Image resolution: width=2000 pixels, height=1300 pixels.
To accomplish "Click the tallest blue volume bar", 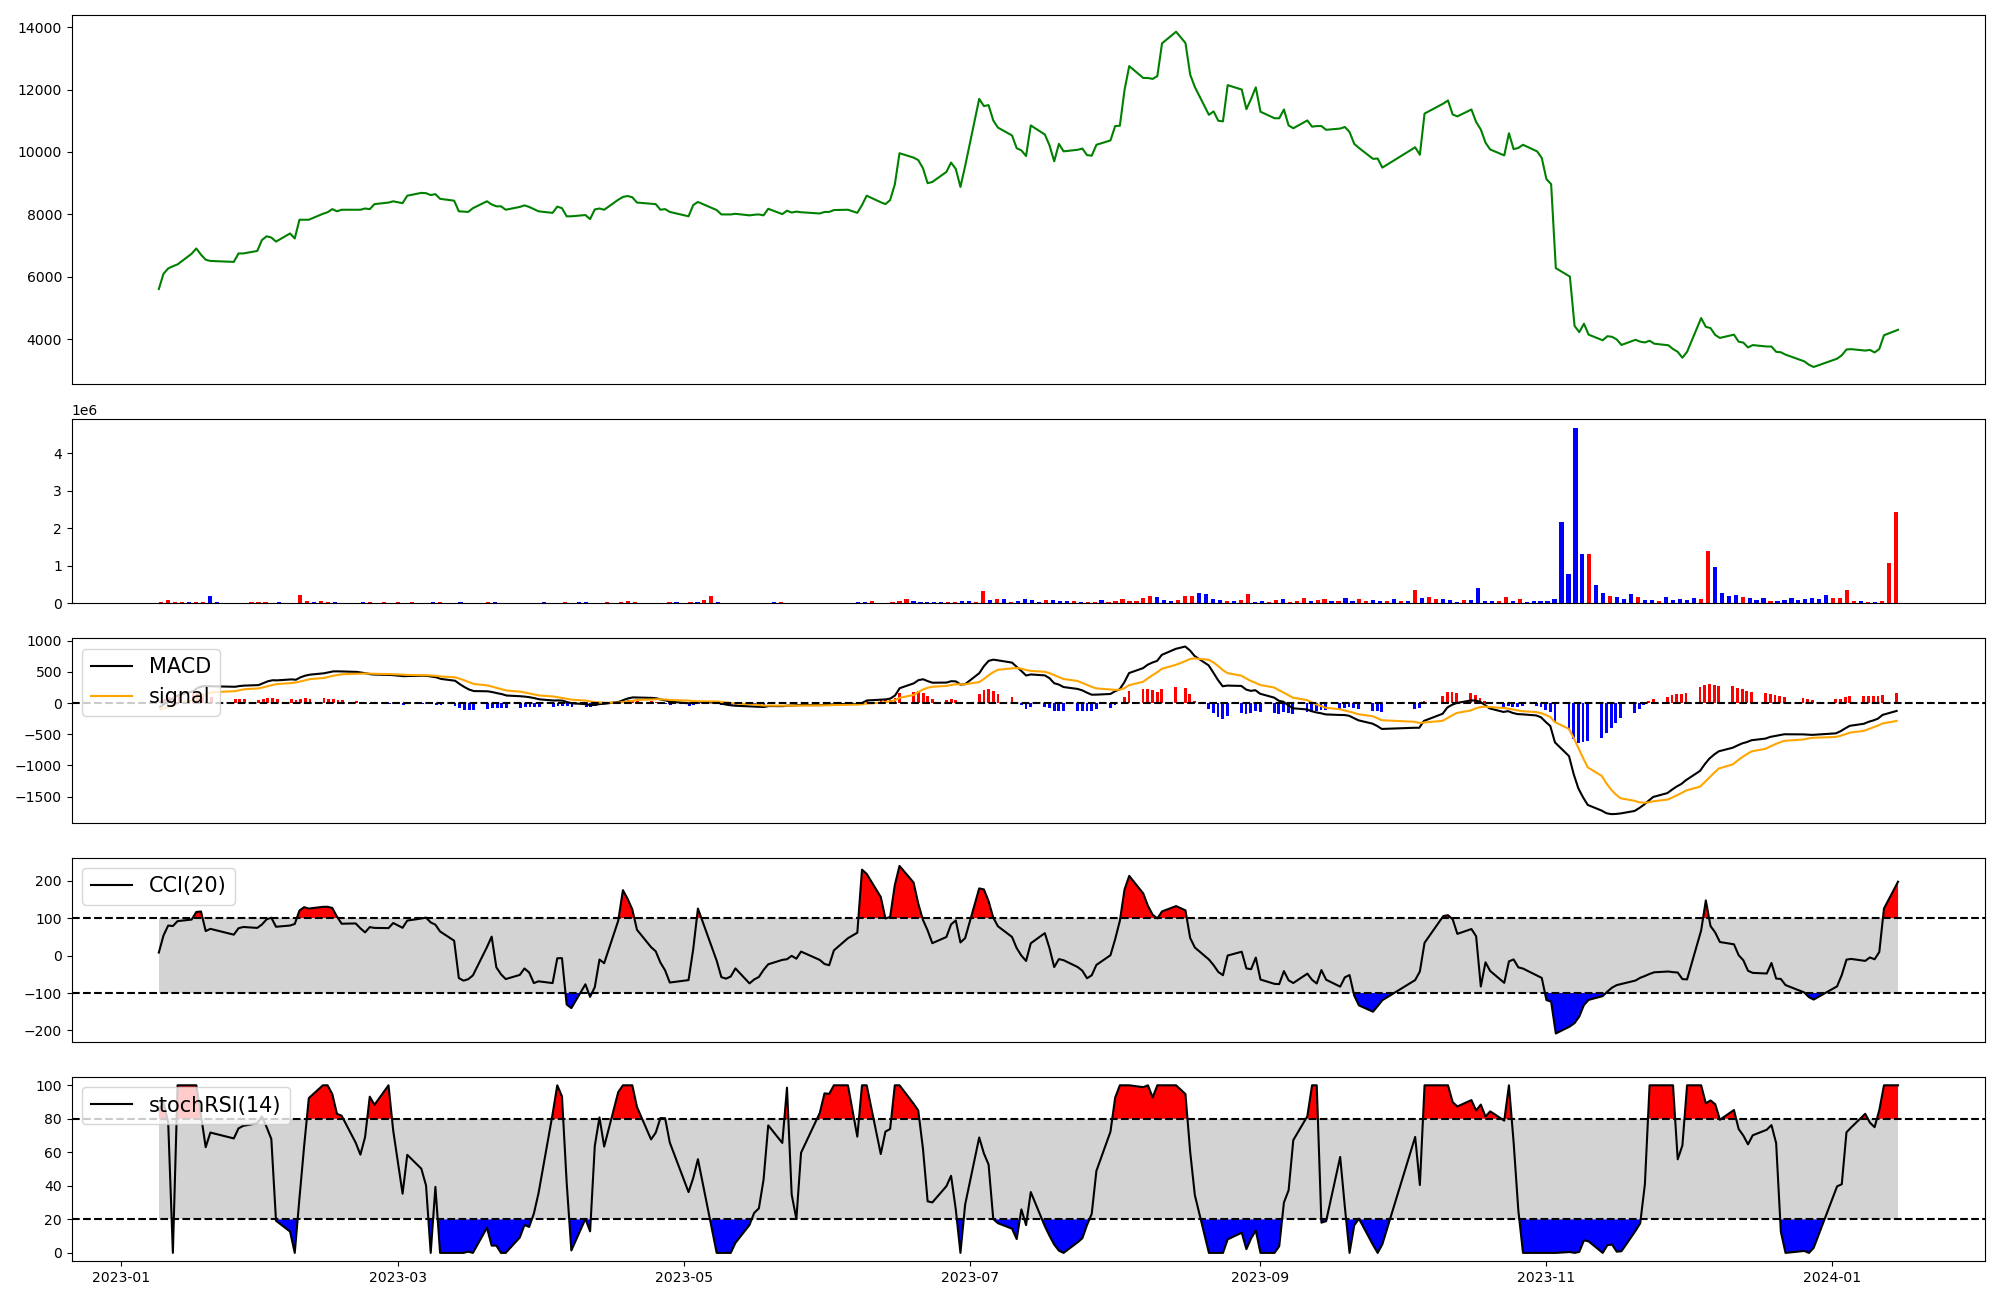I will click(x=1575, y=515).
